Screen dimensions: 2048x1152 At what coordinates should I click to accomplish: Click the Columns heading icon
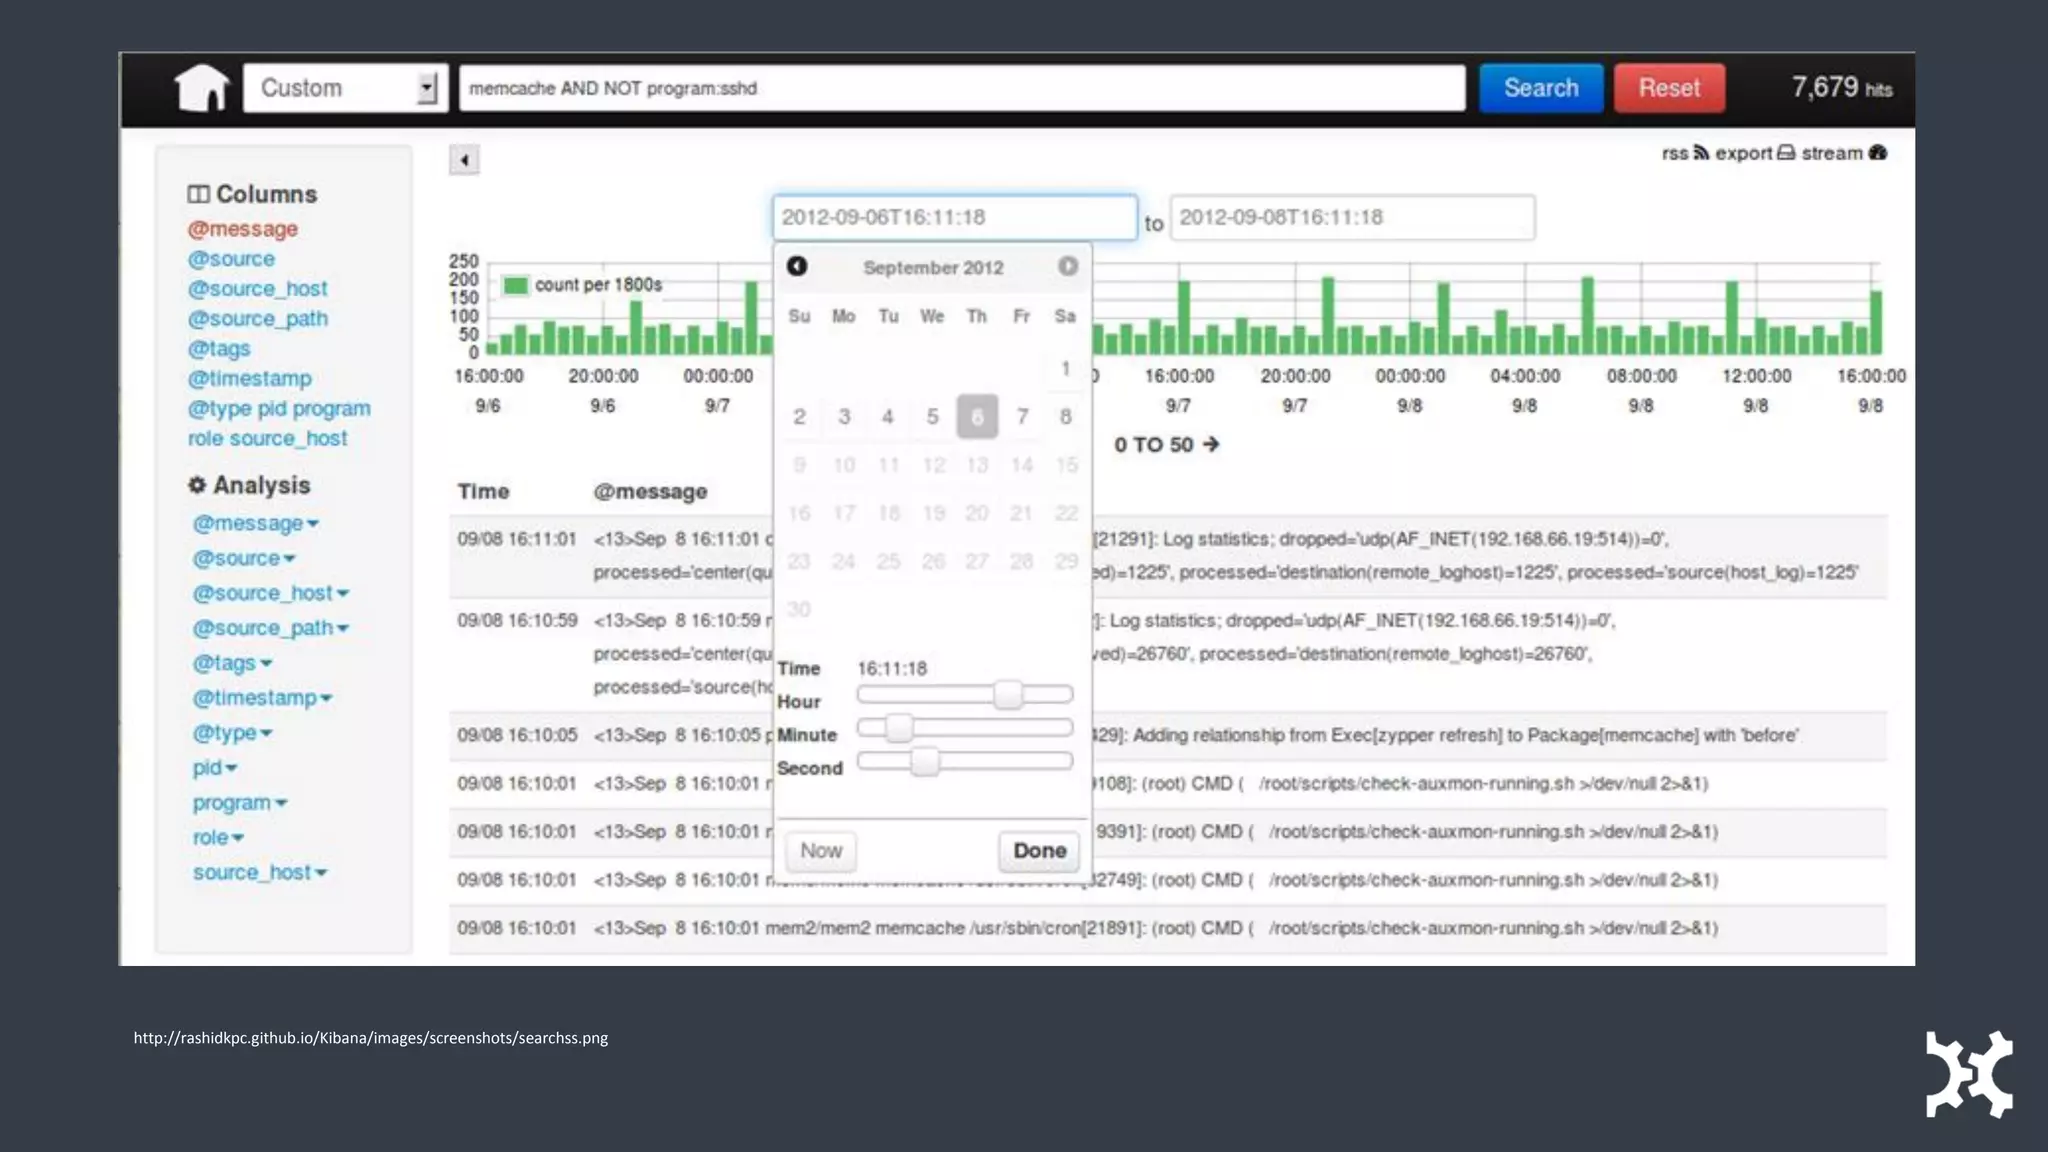198,194
